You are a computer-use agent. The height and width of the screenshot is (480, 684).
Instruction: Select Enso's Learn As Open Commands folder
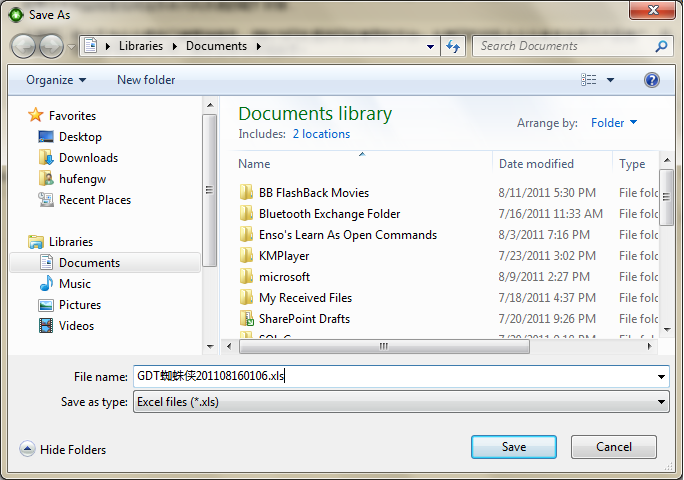[348, 235]
